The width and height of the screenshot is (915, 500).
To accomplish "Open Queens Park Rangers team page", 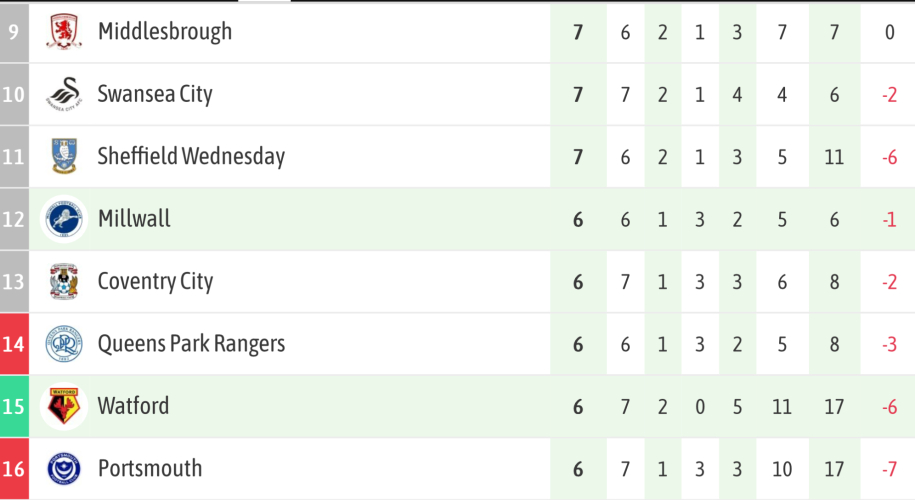I will 191,344.
